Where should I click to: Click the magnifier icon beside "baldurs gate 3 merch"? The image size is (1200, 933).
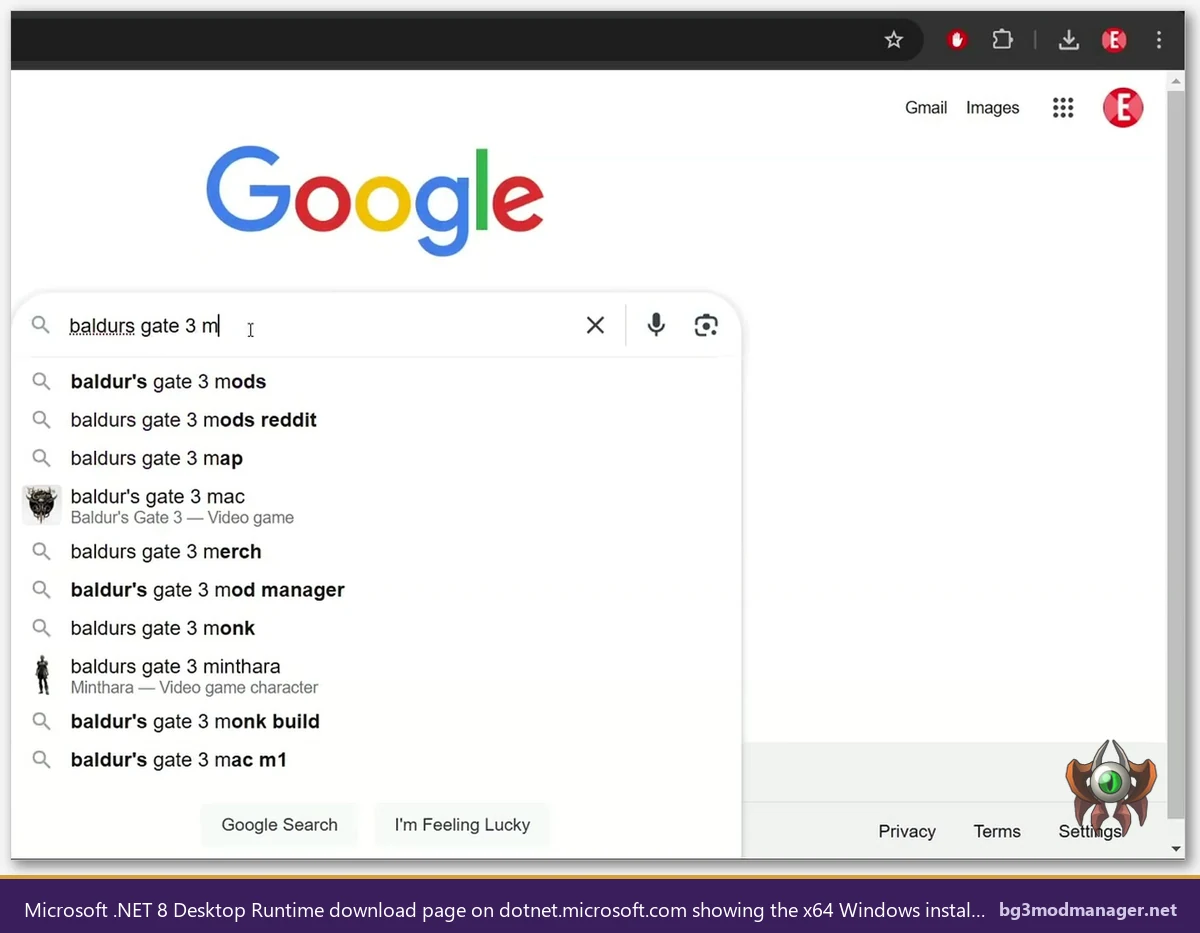[41, 551]
